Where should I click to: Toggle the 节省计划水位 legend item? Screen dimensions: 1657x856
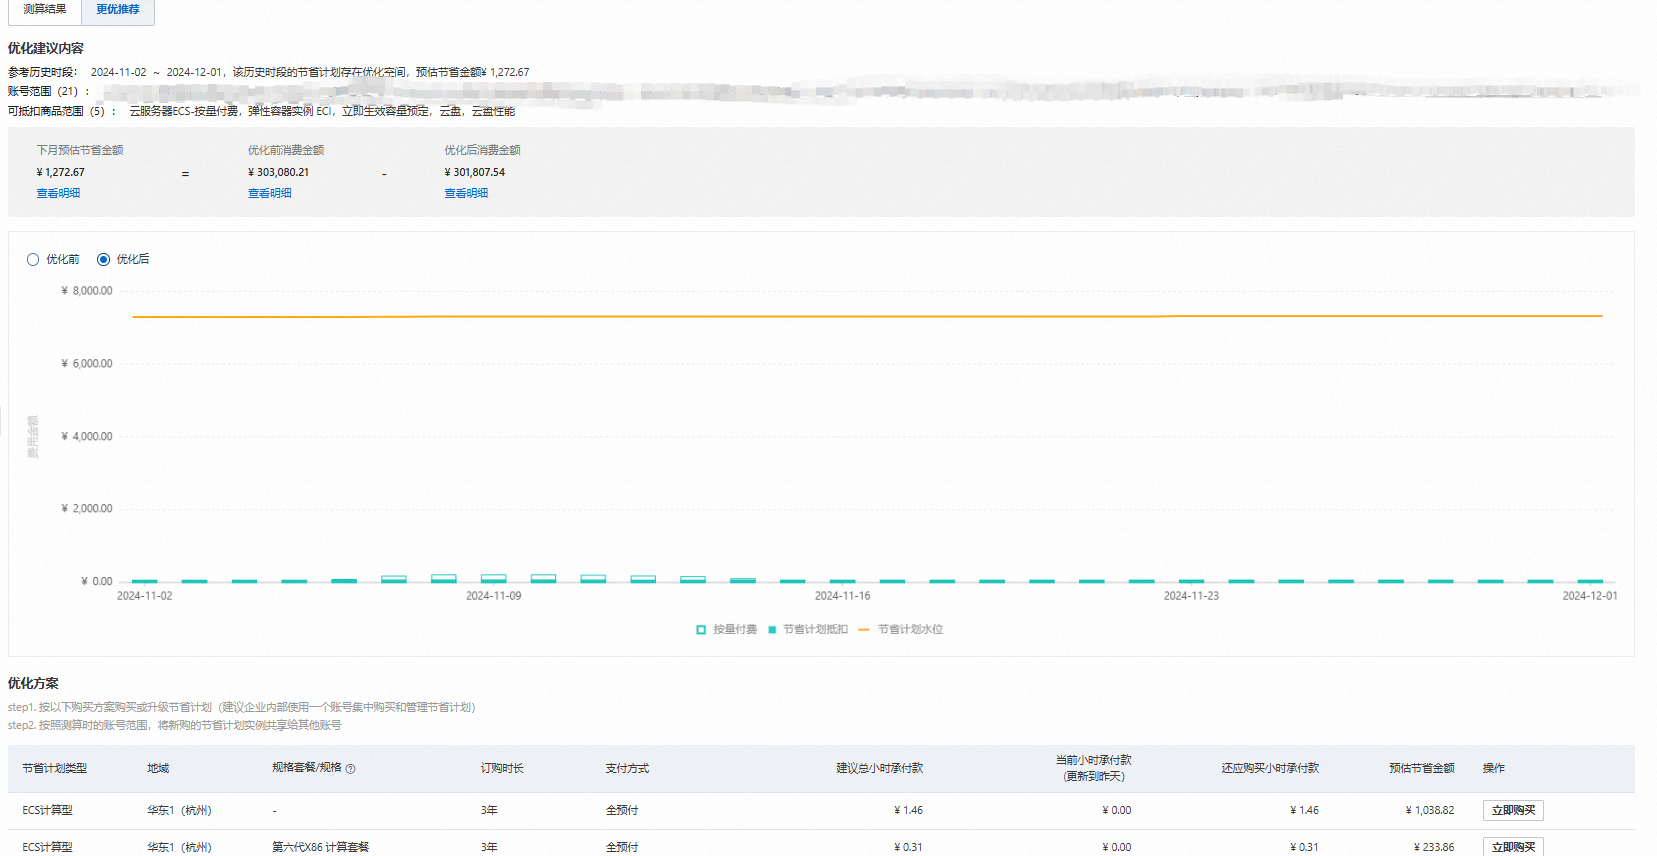901,629
